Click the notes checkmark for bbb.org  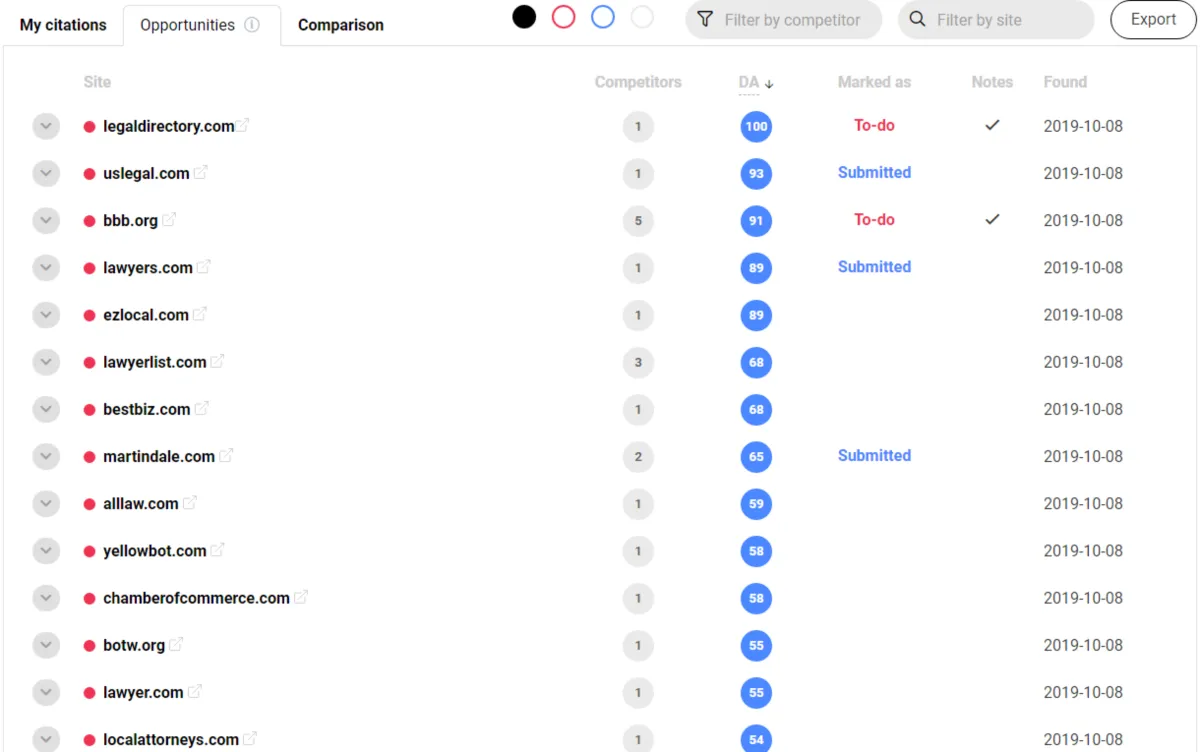pyautogui.click(x=992, y=220)
